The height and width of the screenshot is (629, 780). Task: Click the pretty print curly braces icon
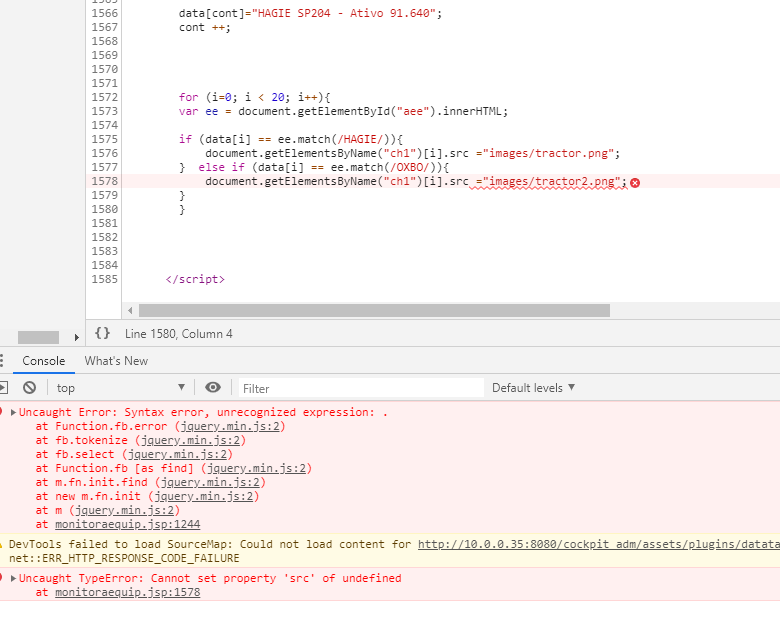pos(102,333)
